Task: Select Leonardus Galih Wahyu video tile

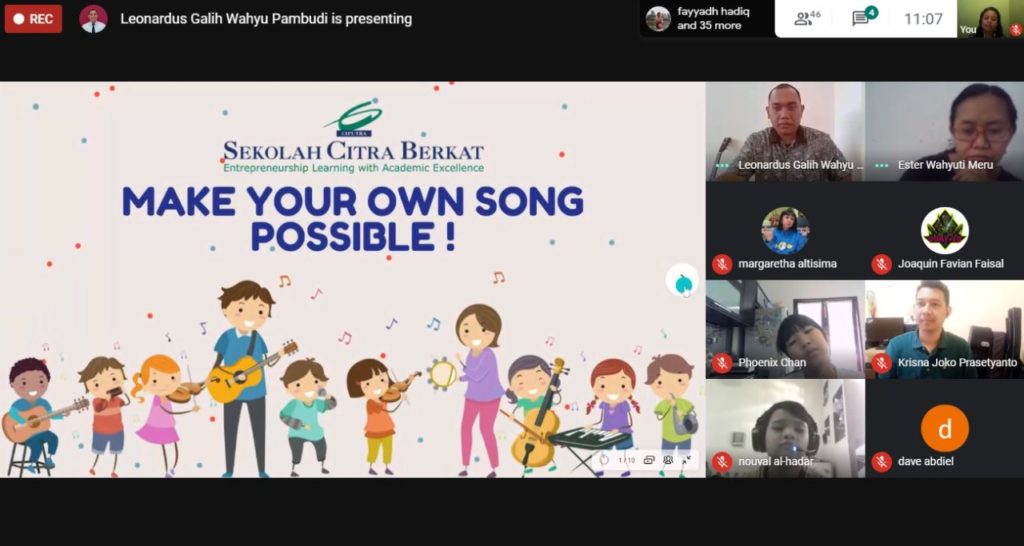Action: click(785, 131)
